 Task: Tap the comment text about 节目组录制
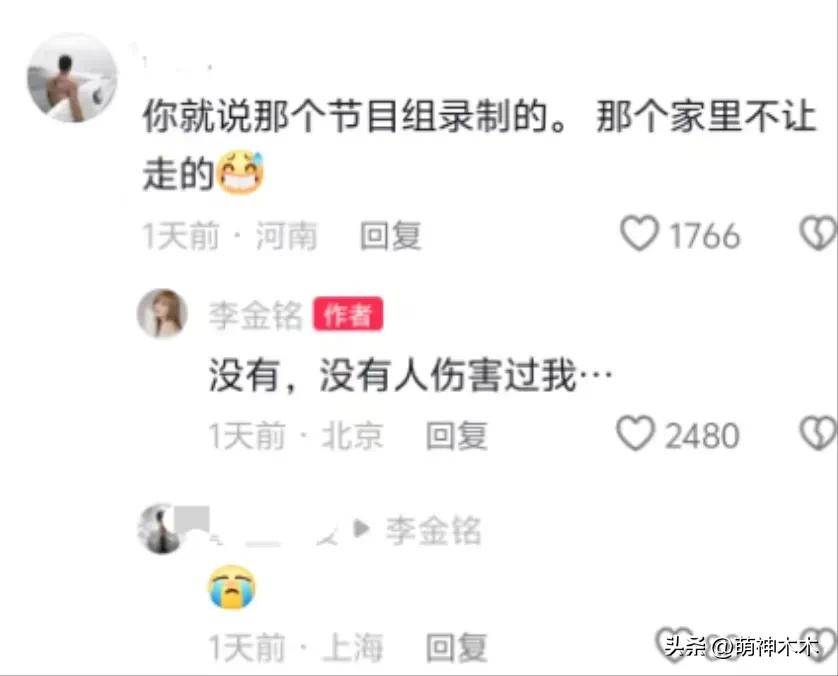(x=479, y=145)
